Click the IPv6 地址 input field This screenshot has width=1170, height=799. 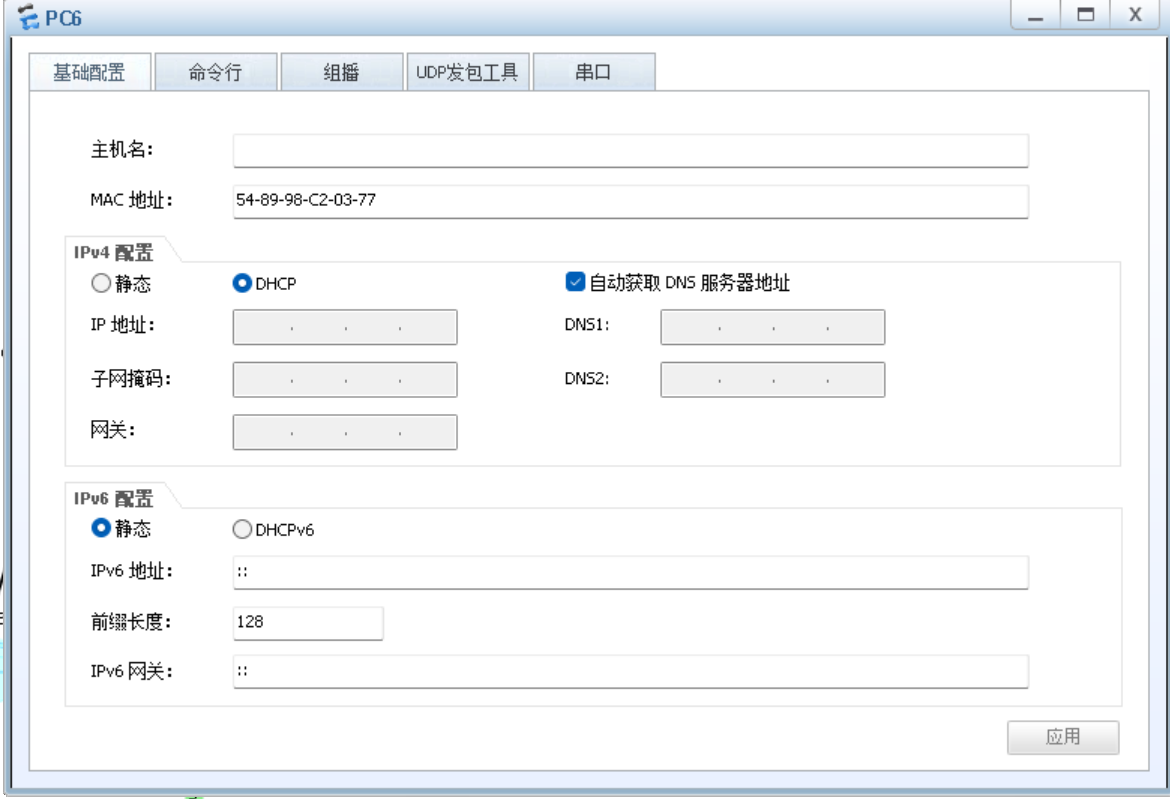coord(631,572)
